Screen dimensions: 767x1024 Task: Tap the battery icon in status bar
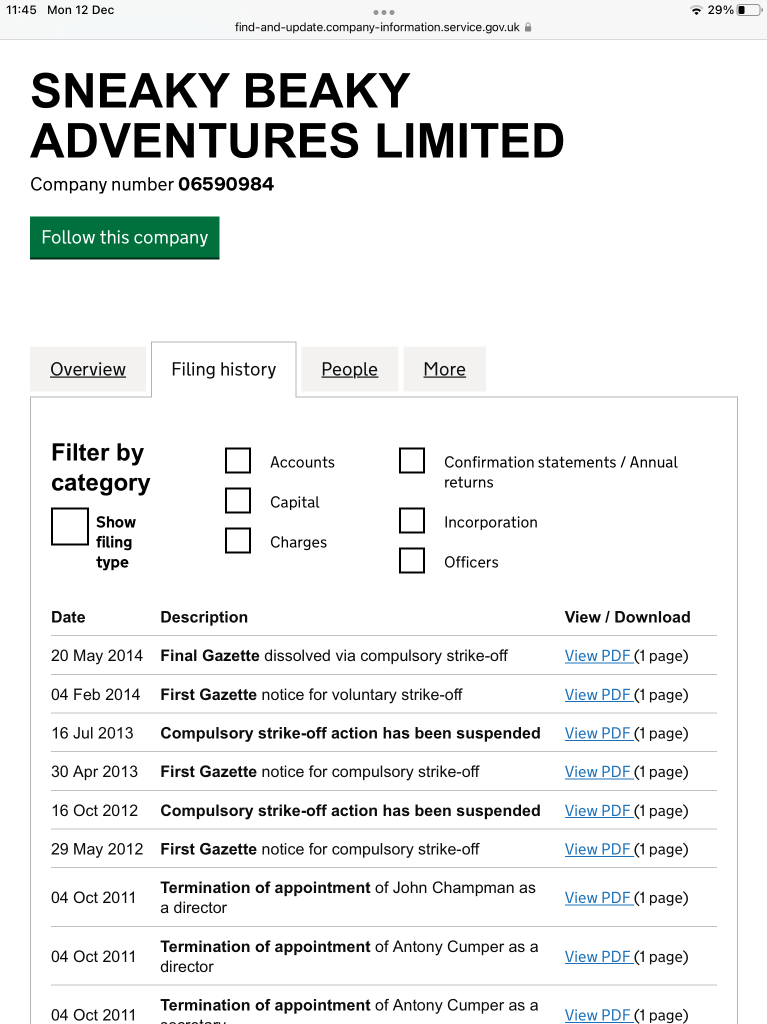(748, 10)
